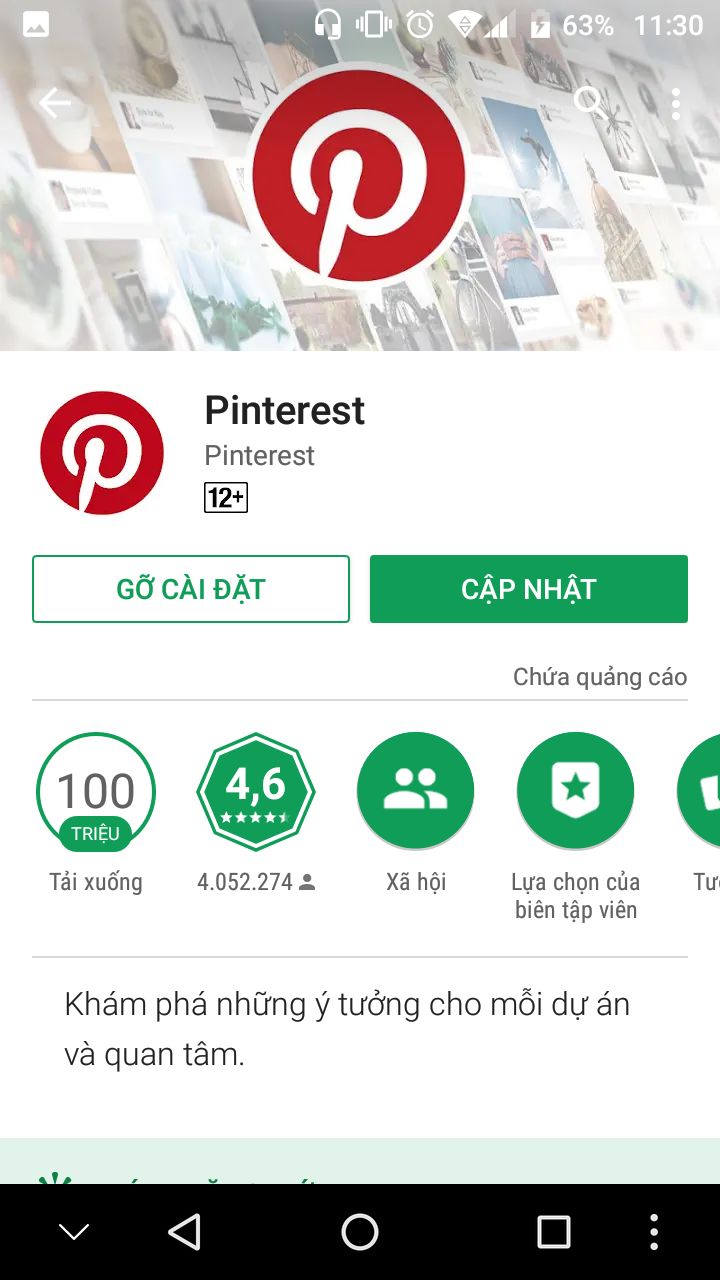Open the Lựa chọn của biên tập viên badge
This screenshot has height=1280, width=720.
[x=576, y=792]
